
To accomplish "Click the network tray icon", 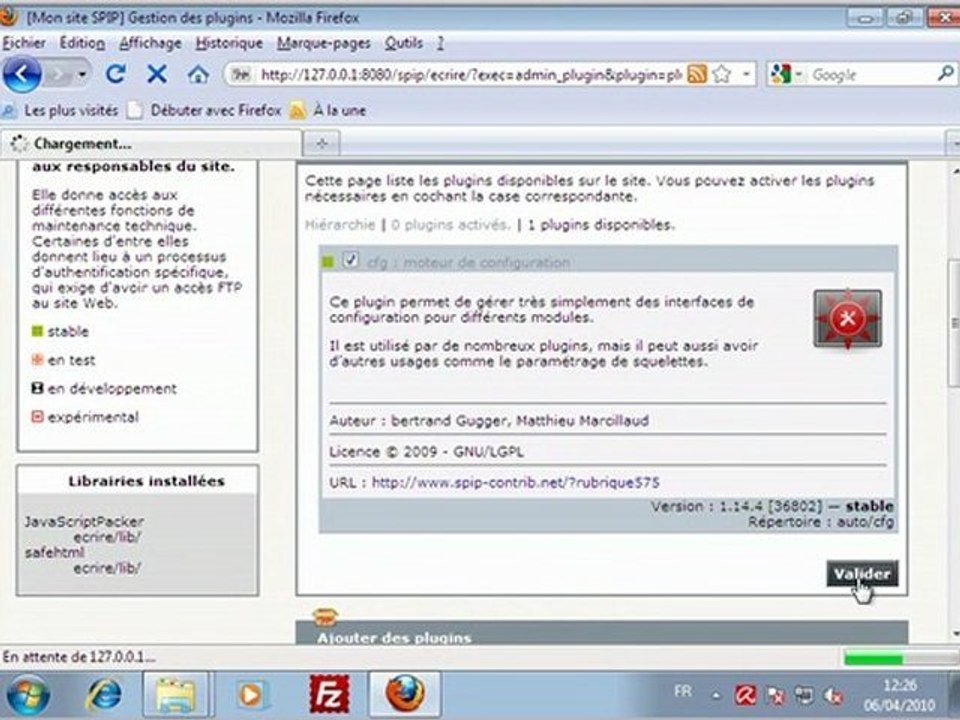I will tap(804, 696).
